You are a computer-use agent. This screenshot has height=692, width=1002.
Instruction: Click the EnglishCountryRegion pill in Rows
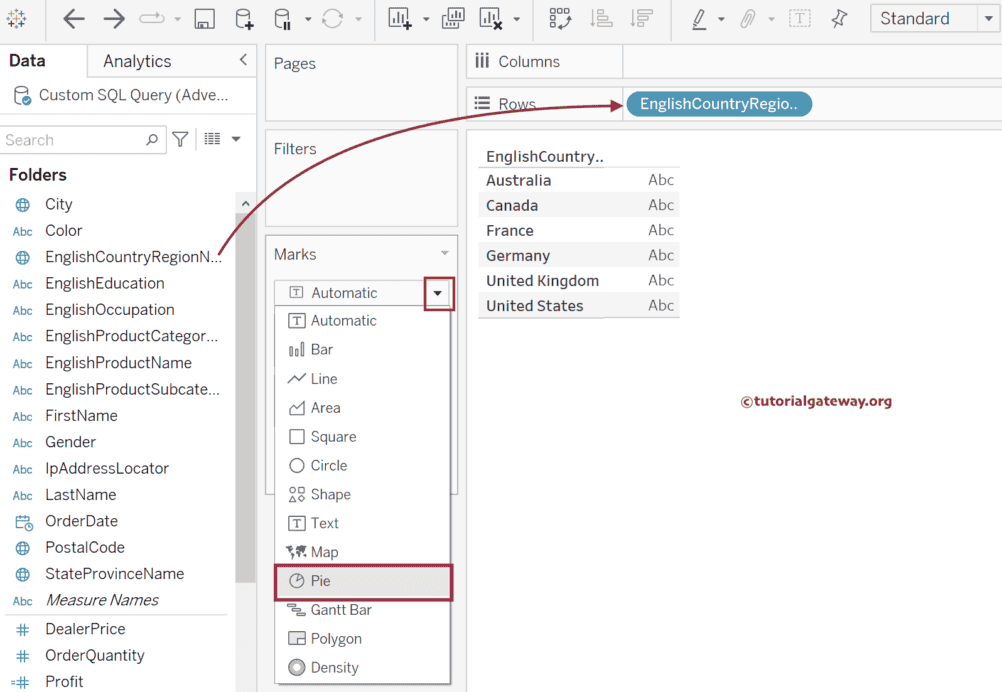pyautogui.click(x=718, y=104)
